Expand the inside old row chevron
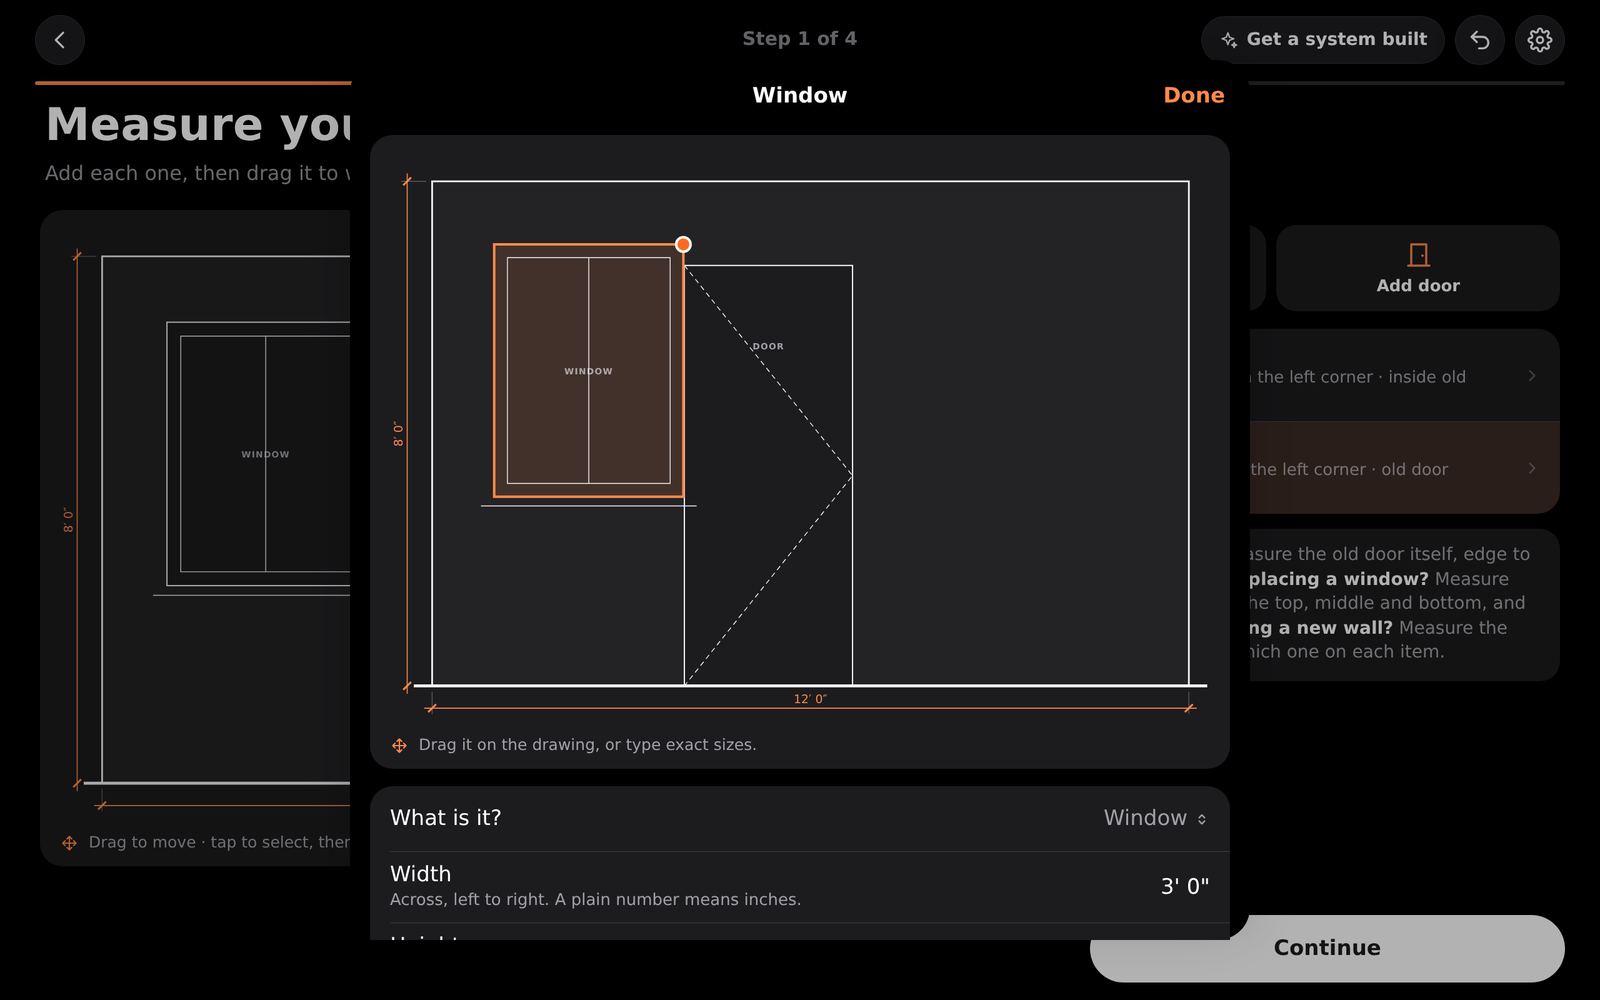Image resolution: width=1600 pixels, height=1000 pixels. pos(1532,376)
